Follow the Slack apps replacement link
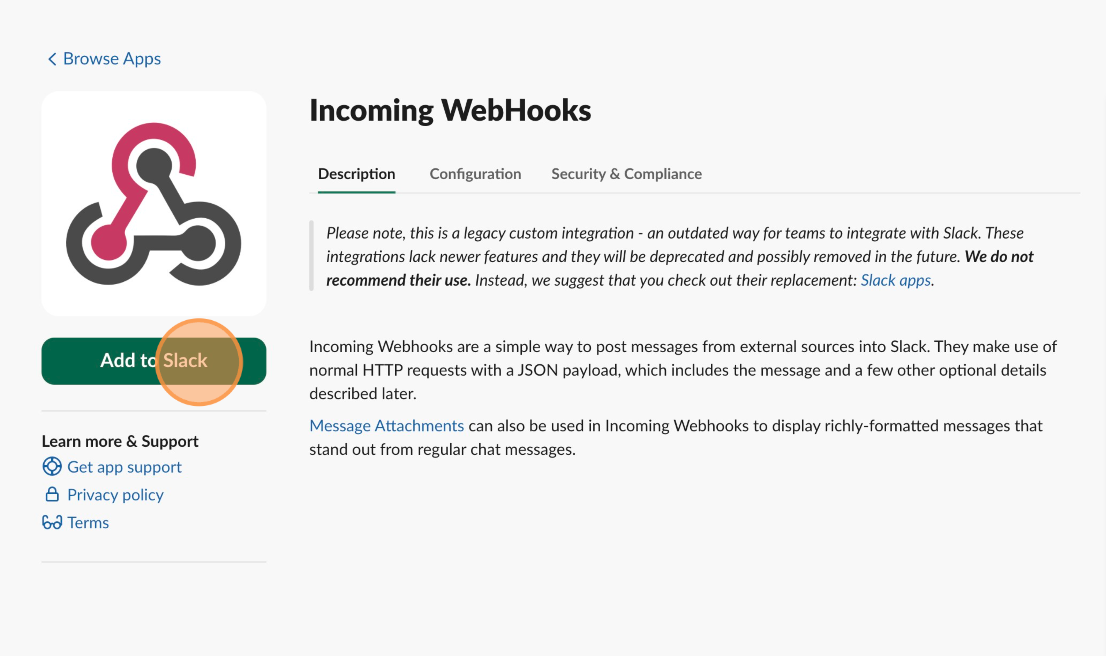 (x=896, y=280)
